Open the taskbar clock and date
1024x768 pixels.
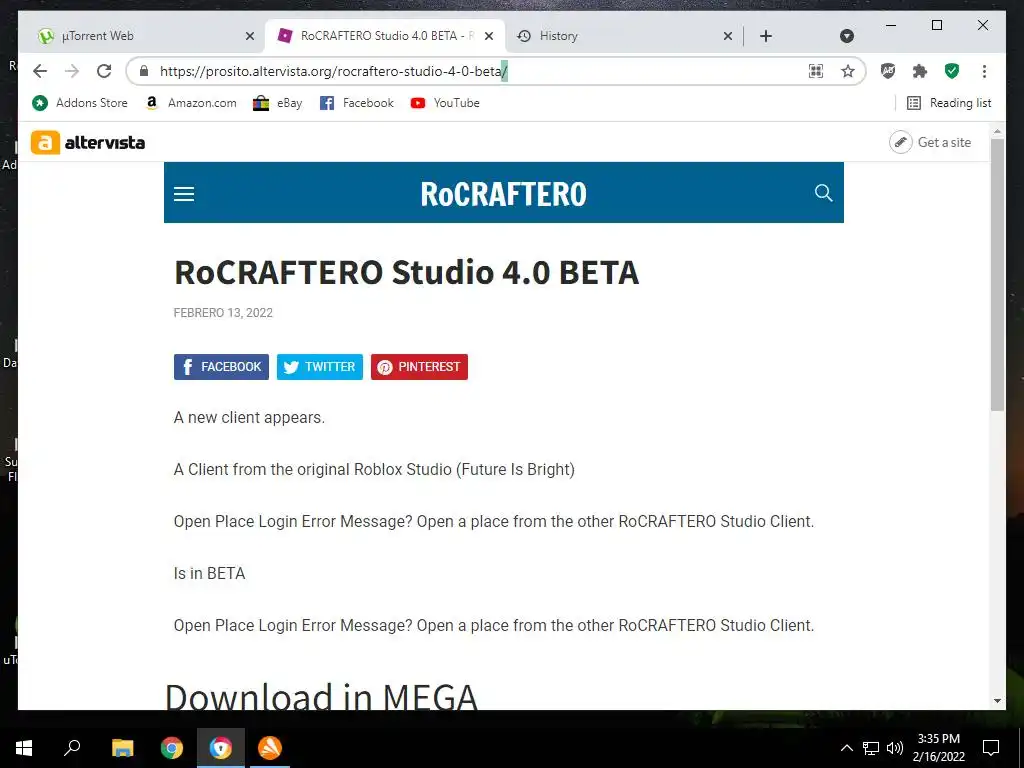(938, 748)
